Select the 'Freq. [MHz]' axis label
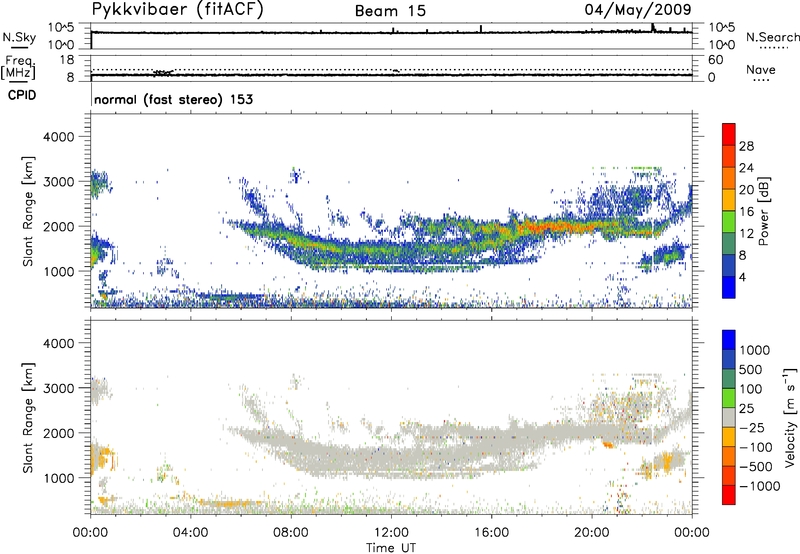 pyautogui.click(x=19, y=67)
